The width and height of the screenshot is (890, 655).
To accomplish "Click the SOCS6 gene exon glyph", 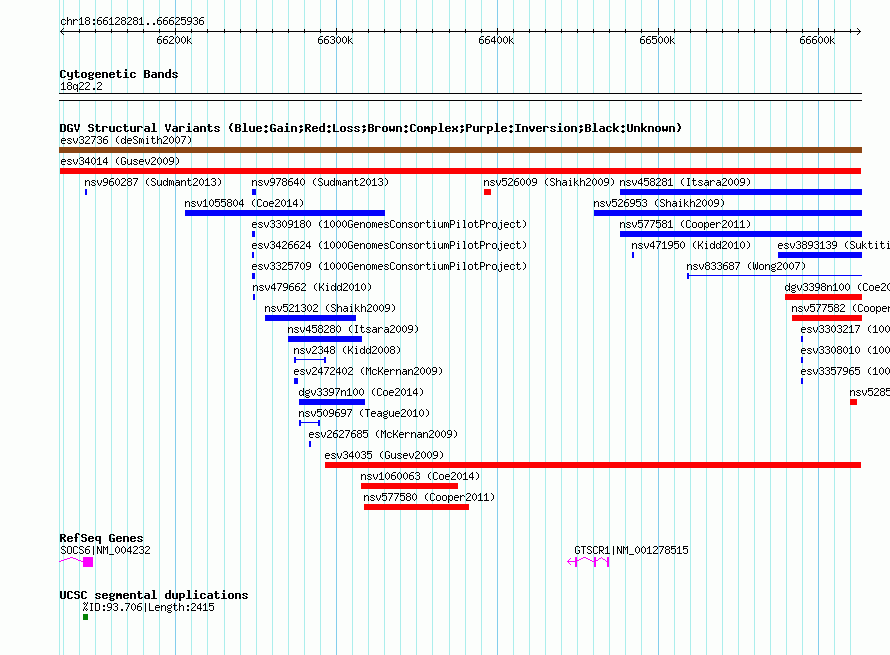I will pyautogui.click(x=88, y=562).
